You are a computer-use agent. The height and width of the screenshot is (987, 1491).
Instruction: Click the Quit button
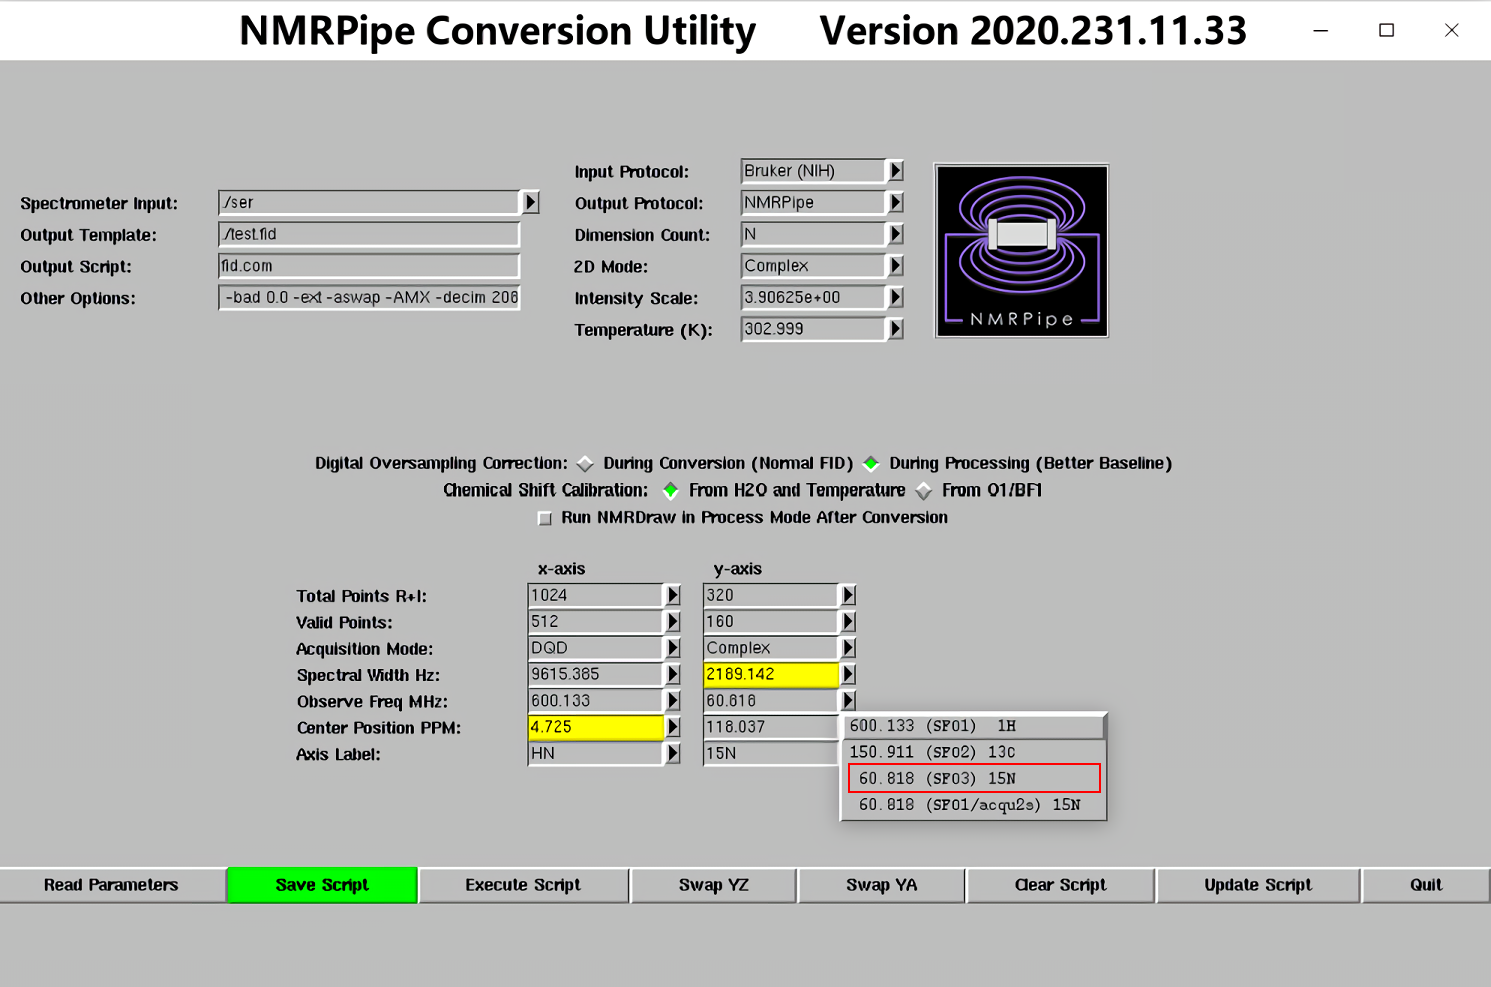(1426, 885)
